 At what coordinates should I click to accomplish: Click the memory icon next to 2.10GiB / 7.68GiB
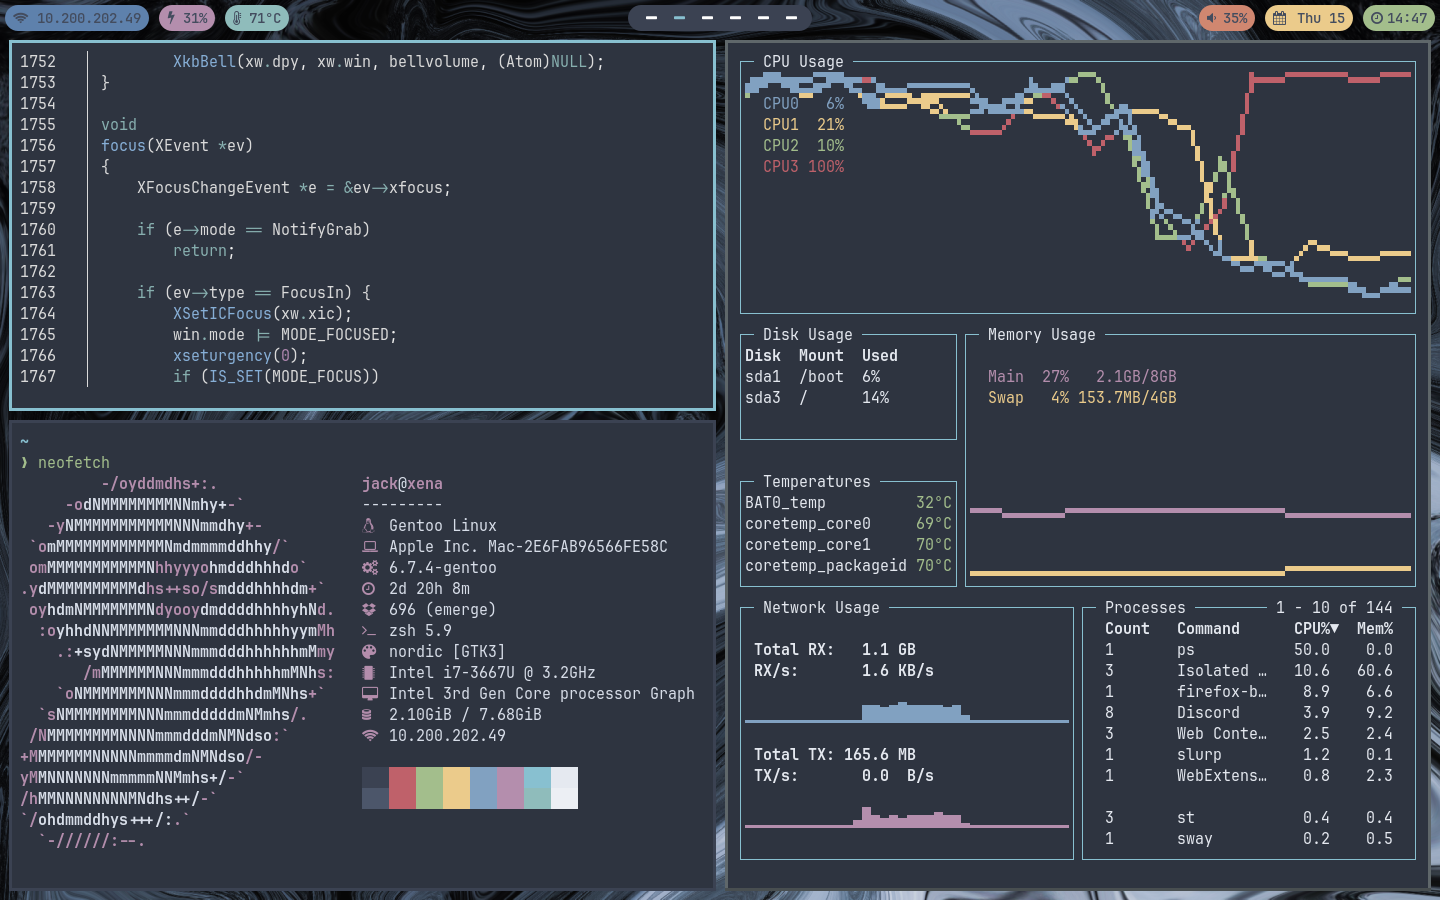click(x=367, y=714)
